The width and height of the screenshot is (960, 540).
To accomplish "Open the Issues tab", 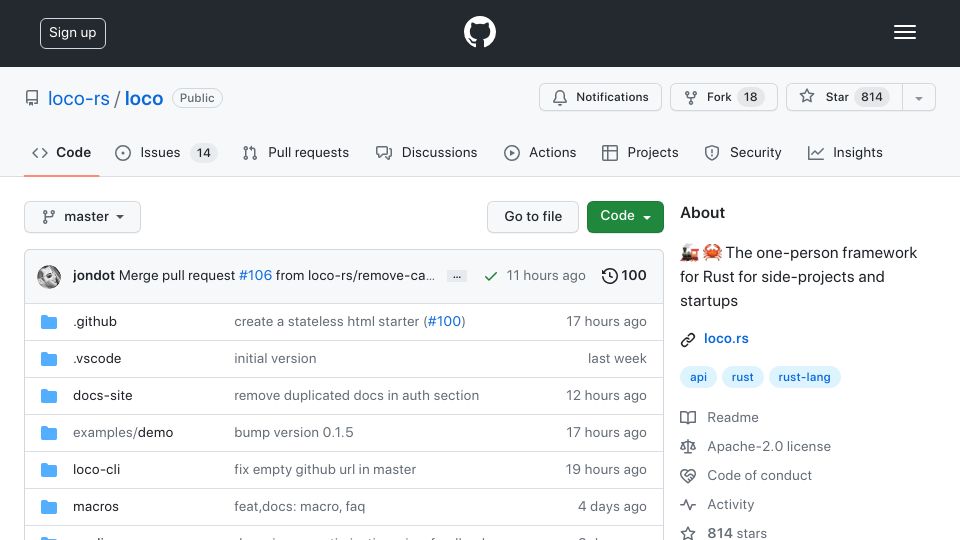I will pyautogui.click(x=165, y=152).
